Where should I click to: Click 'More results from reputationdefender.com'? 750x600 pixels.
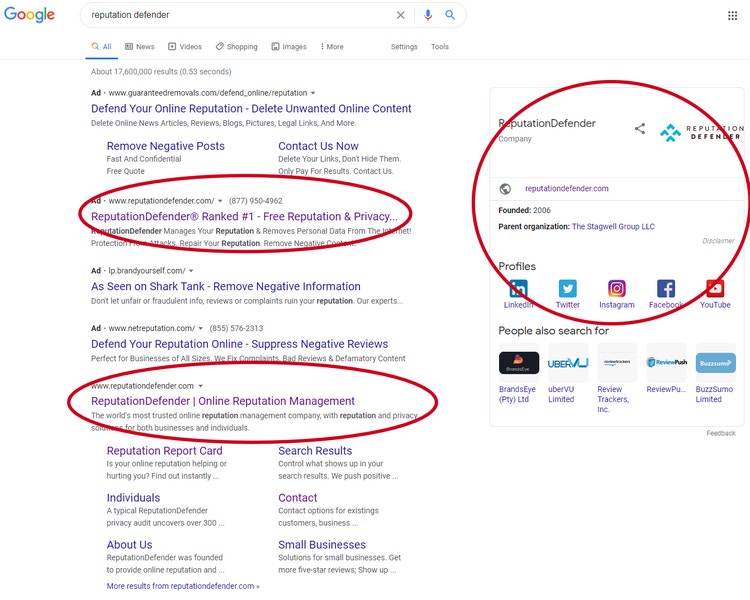point(183,586)
